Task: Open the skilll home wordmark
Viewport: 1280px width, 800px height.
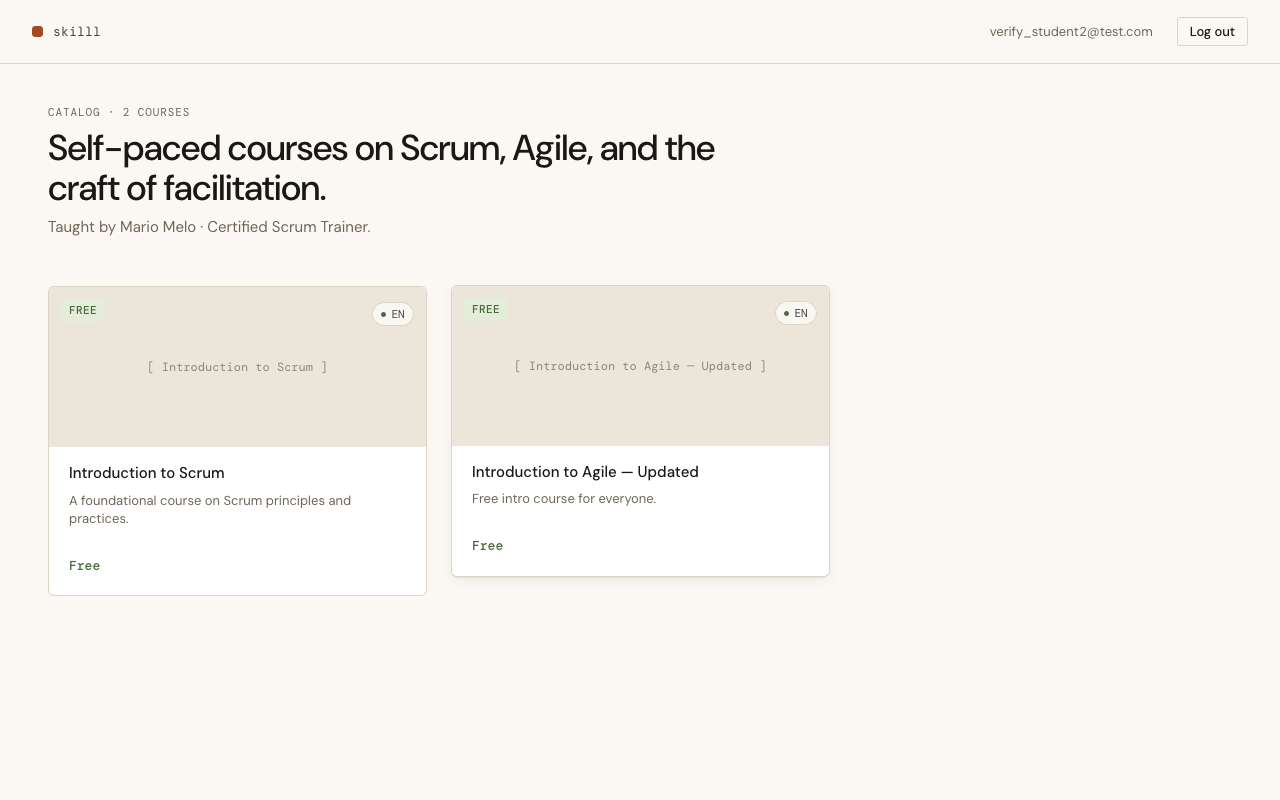Action: 77,32
